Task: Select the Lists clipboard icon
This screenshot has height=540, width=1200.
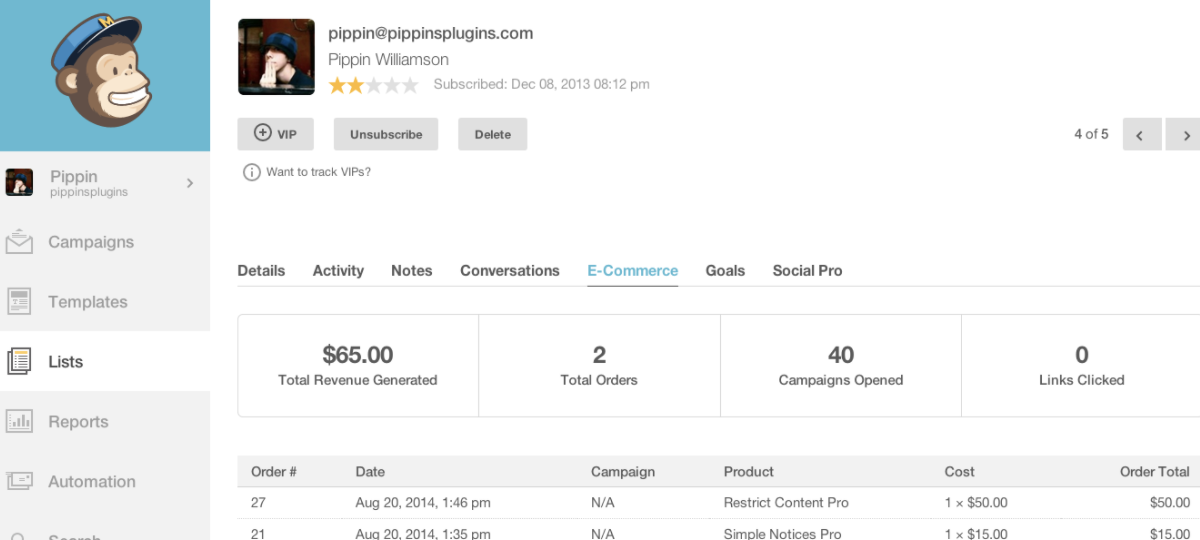Action: pyautogui.click(x=20, y=361)
